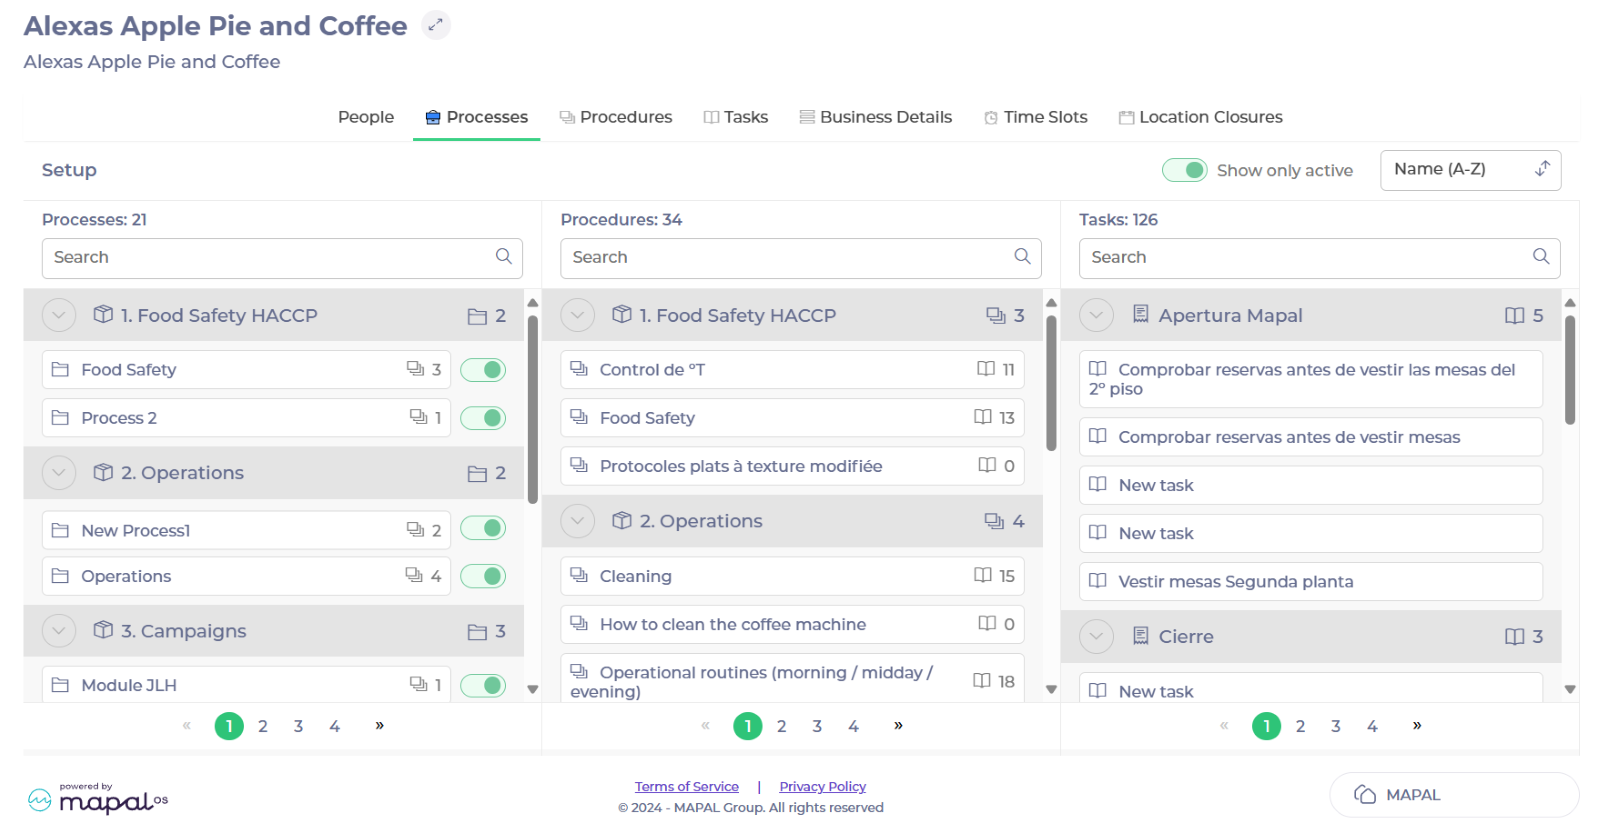
Task: Select the Operational routines procedure row
Action: [793, 679]
